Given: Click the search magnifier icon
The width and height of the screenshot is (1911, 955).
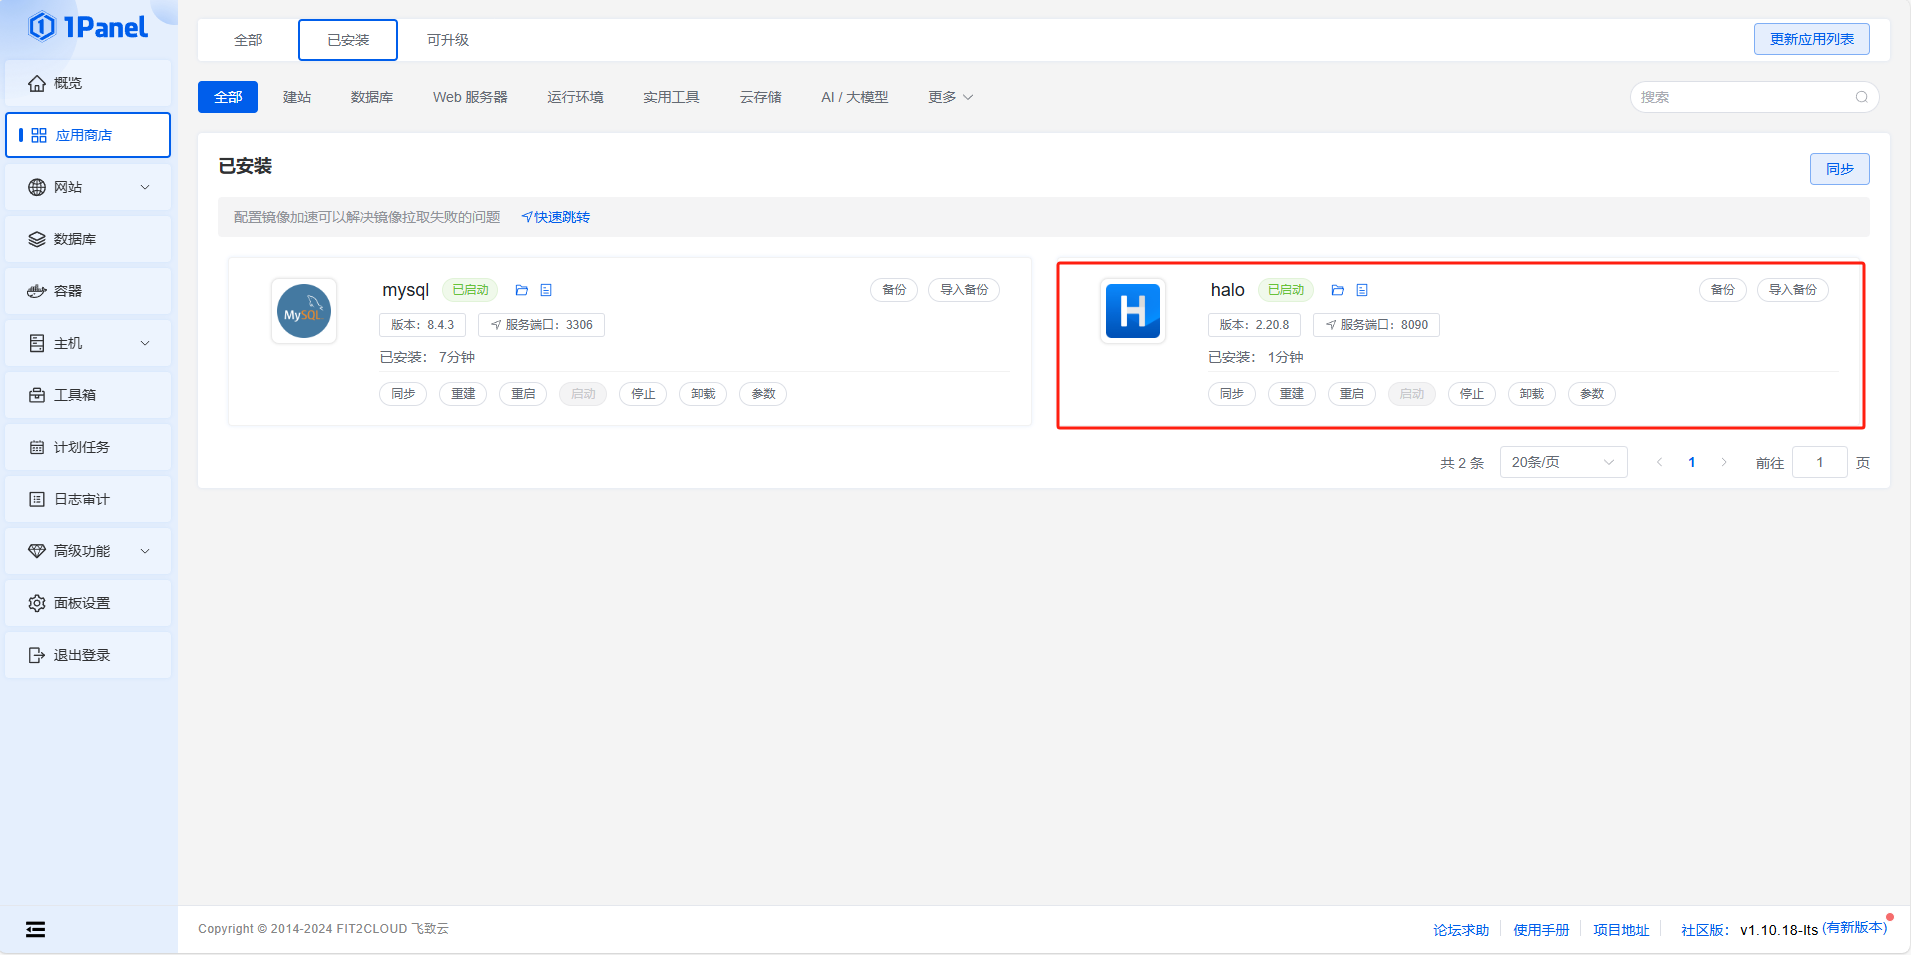Looking at the screenshot, I should point(1861,97).
